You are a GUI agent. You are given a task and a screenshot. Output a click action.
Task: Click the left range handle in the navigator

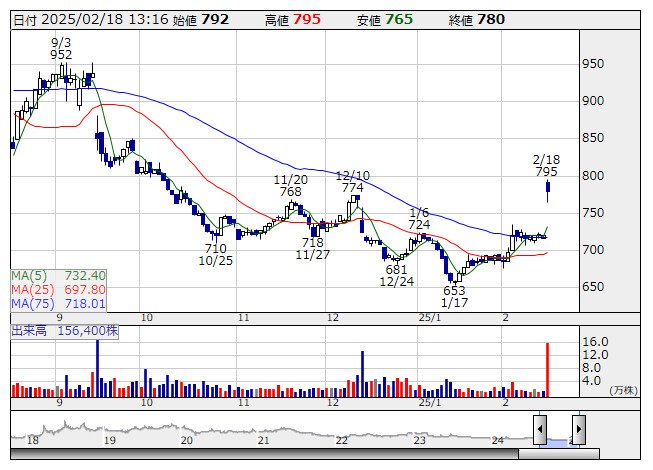tap(540, 429)
